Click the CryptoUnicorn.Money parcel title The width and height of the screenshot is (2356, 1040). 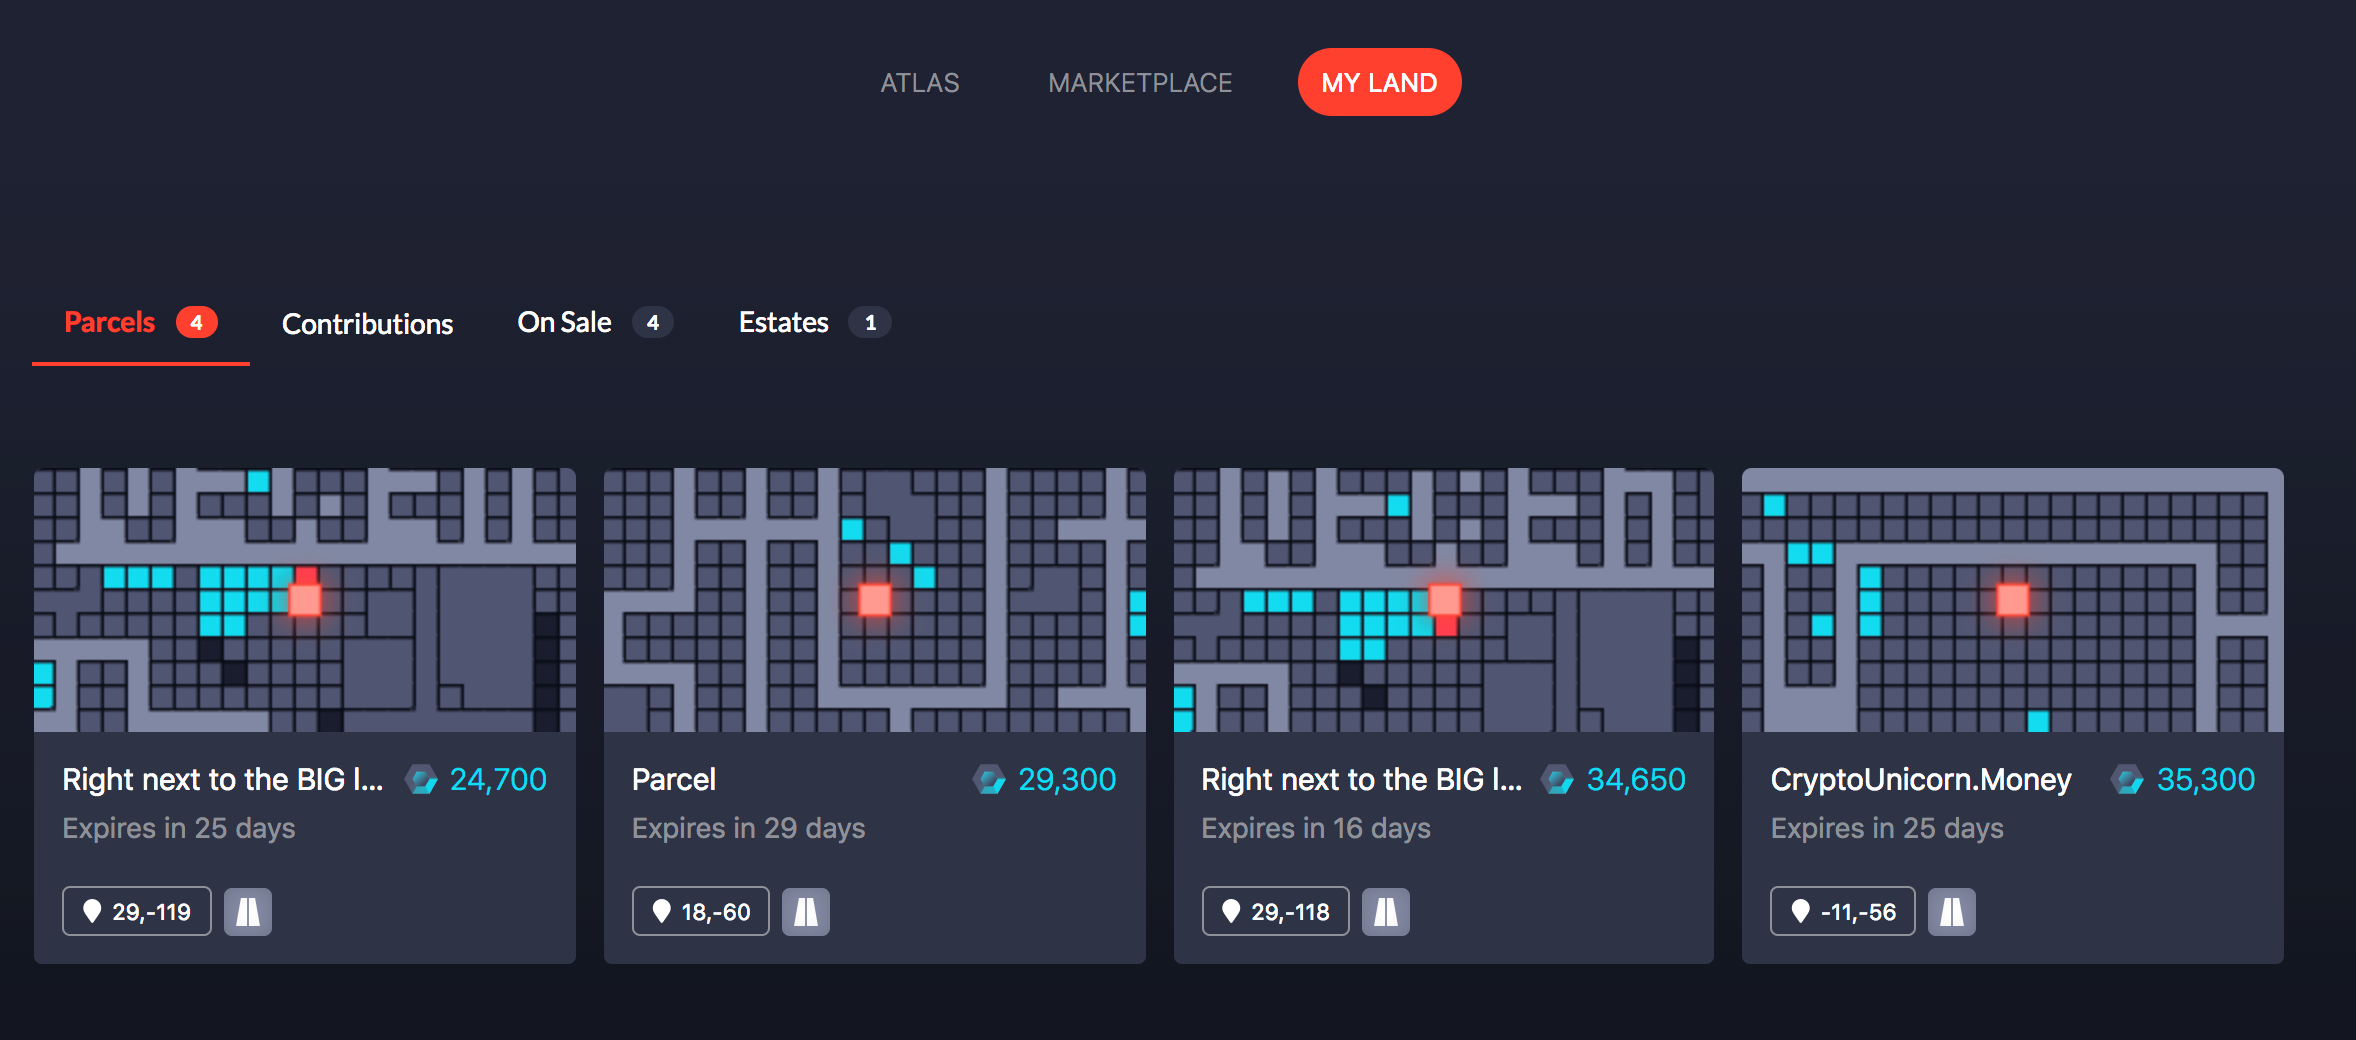pyautogui.click(x=1921, y=779)
